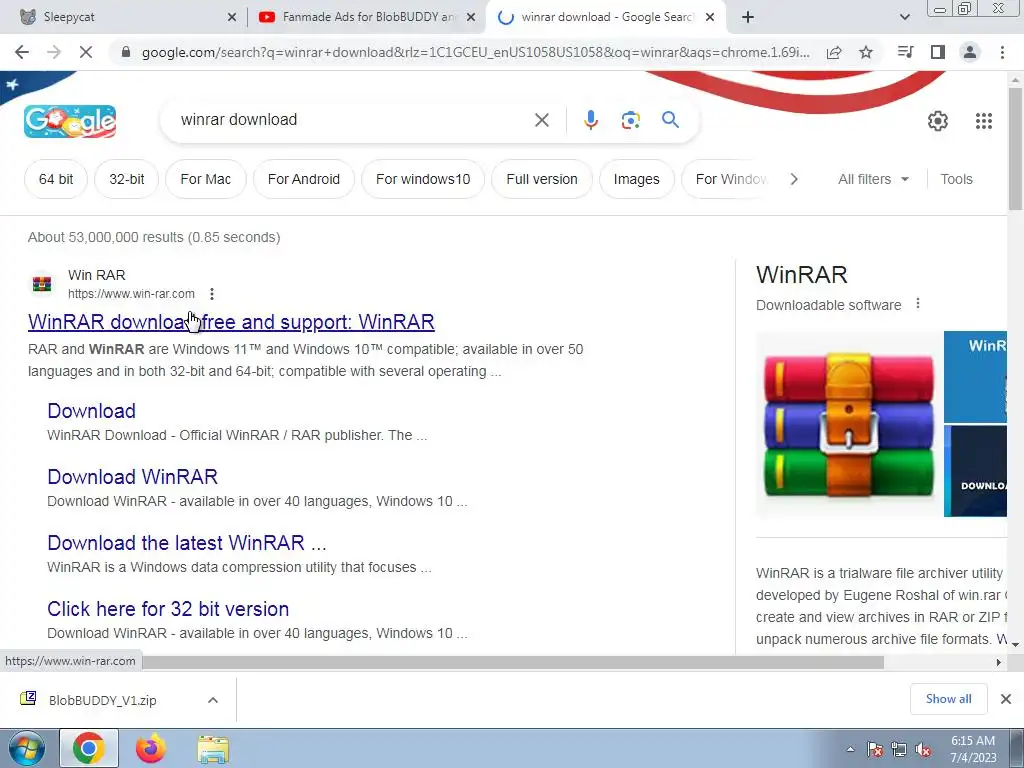This screenshot has height=768, width=1024.
Task: Click Show all downloads button
Action: coord(948,699)
